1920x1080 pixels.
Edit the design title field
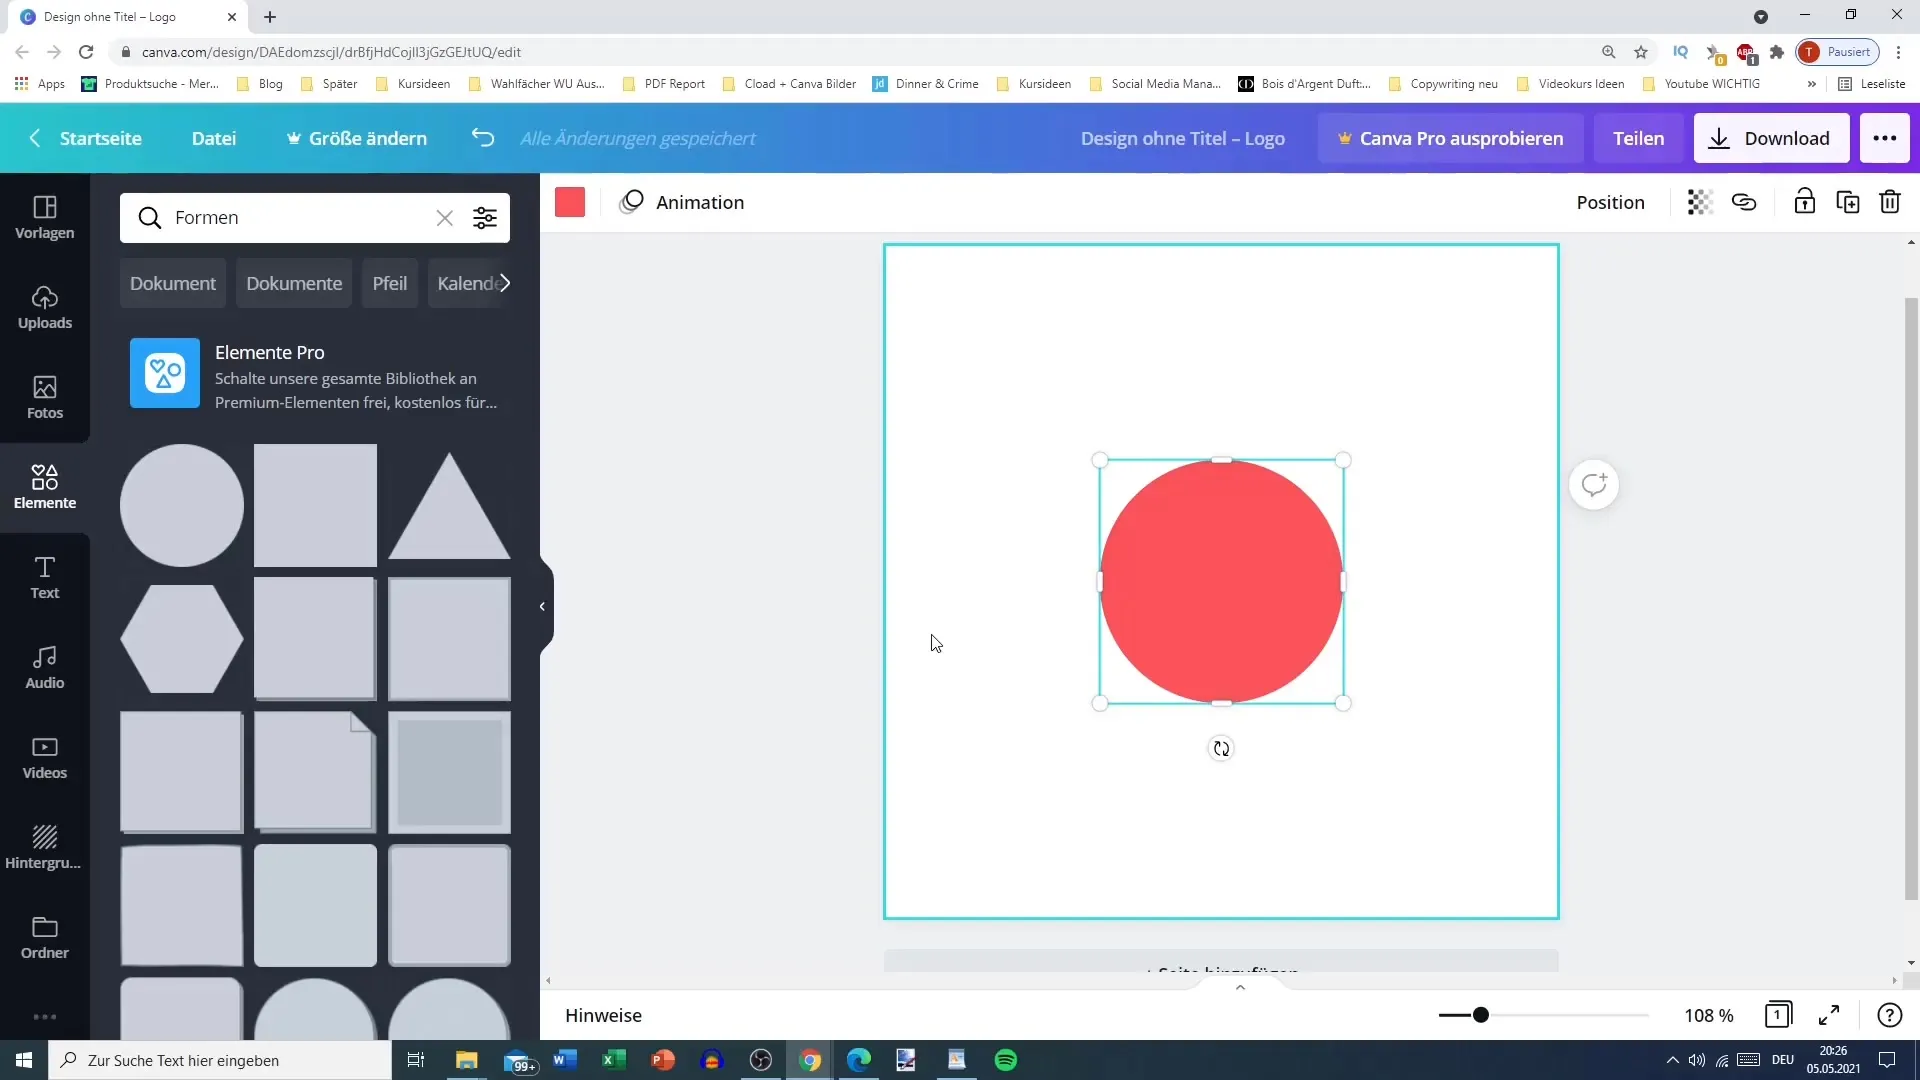coord(1182,138)
